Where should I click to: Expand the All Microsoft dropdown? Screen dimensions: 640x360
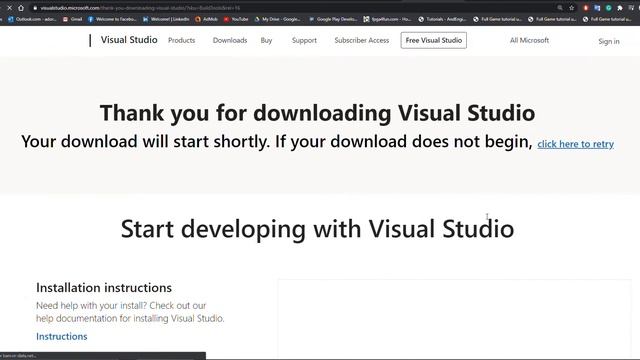pos(529,40)
